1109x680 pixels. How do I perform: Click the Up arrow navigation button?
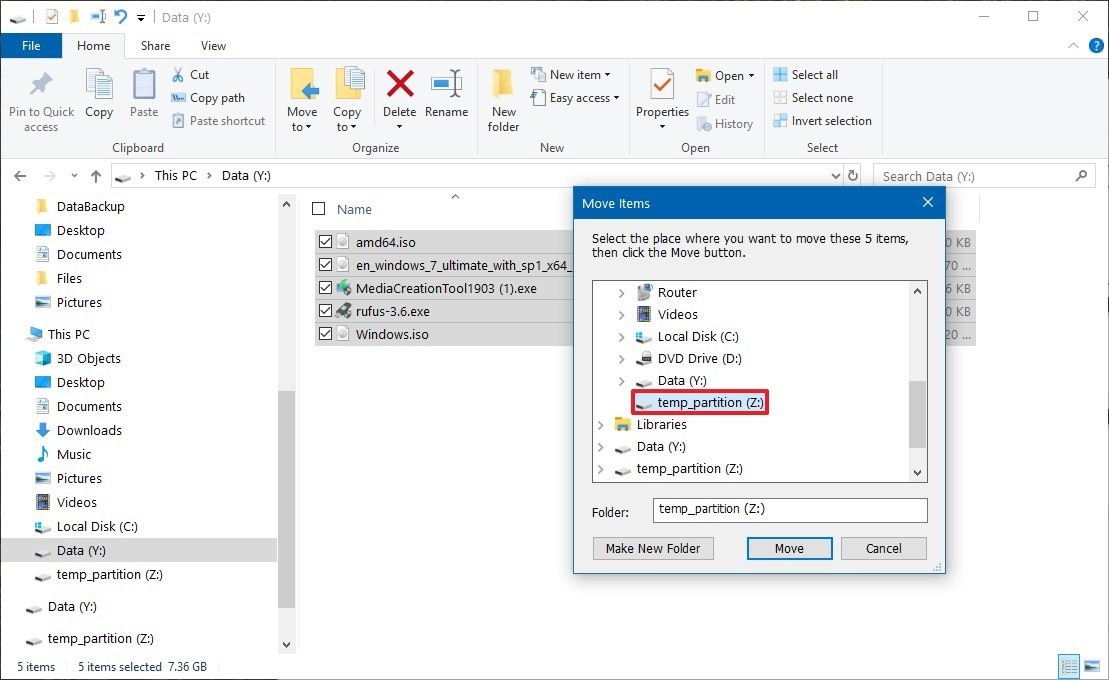(96, 176)
